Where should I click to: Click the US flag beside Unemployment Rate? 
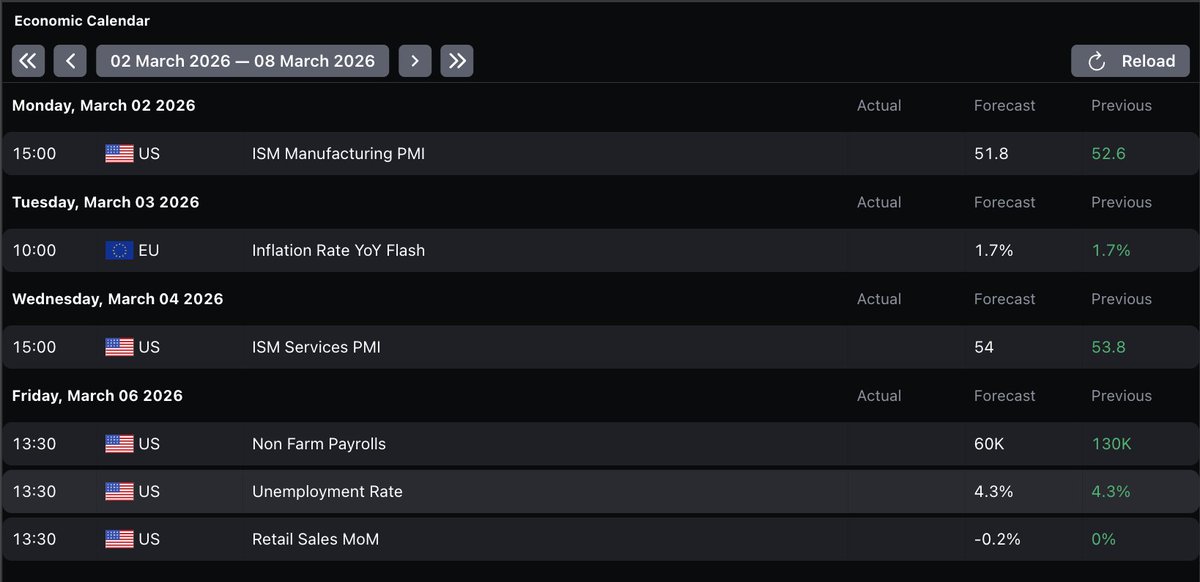[119, 492]
